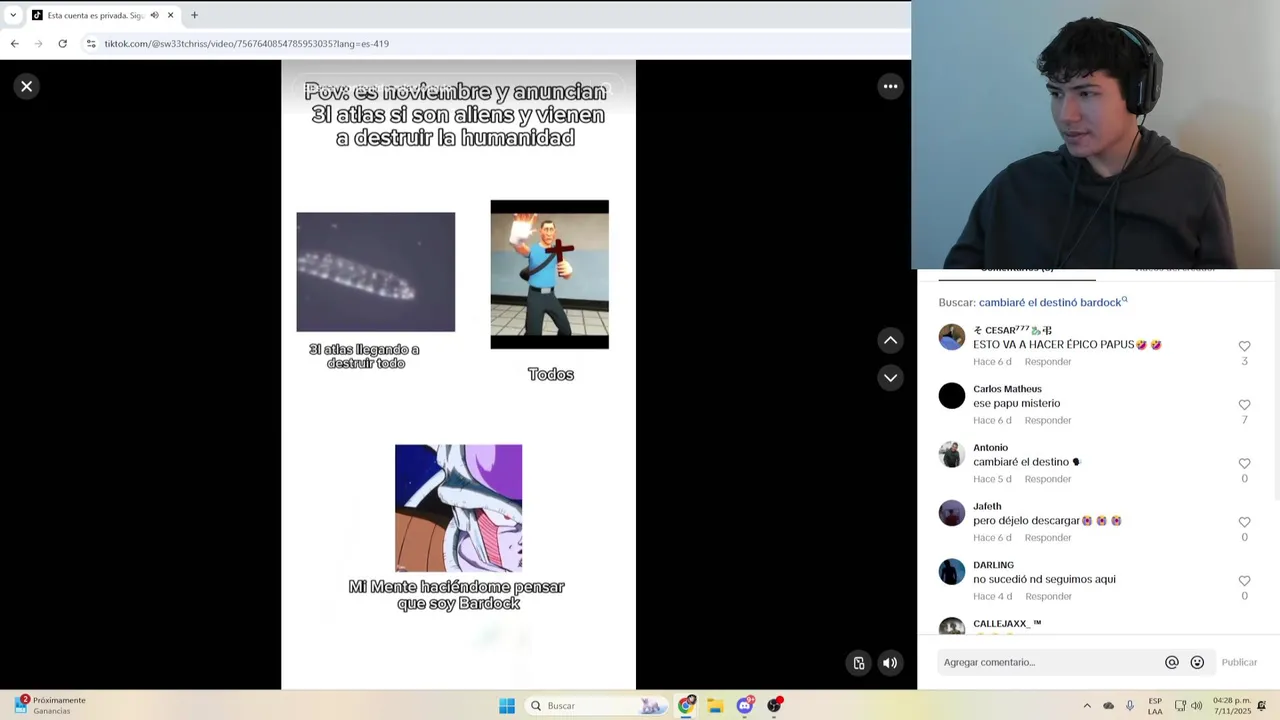The height and width of the screenshot is (720, 1280).
Task: Toggle auto-scroll icon beside volume button
Action: click(858, 663)
